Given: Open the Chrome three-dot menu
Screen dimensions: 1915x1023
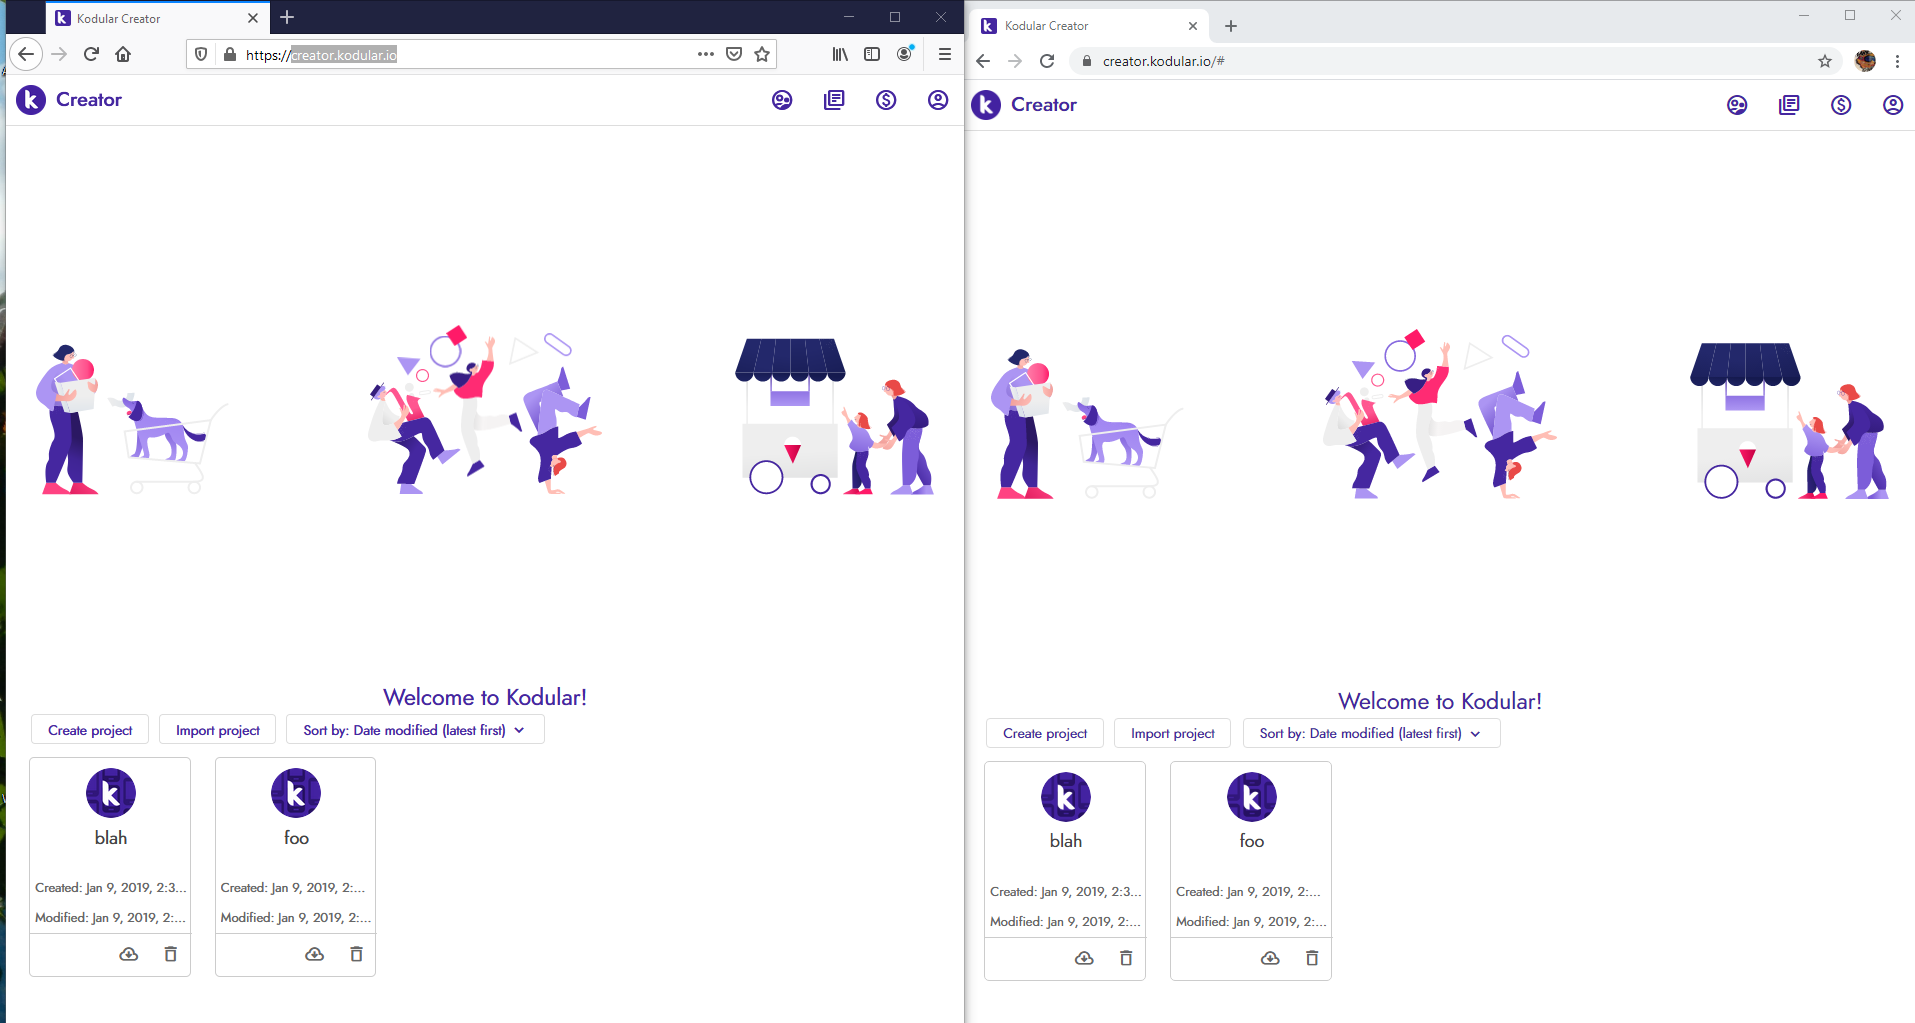Looking at the screenshot, I should coord(1898,61).
